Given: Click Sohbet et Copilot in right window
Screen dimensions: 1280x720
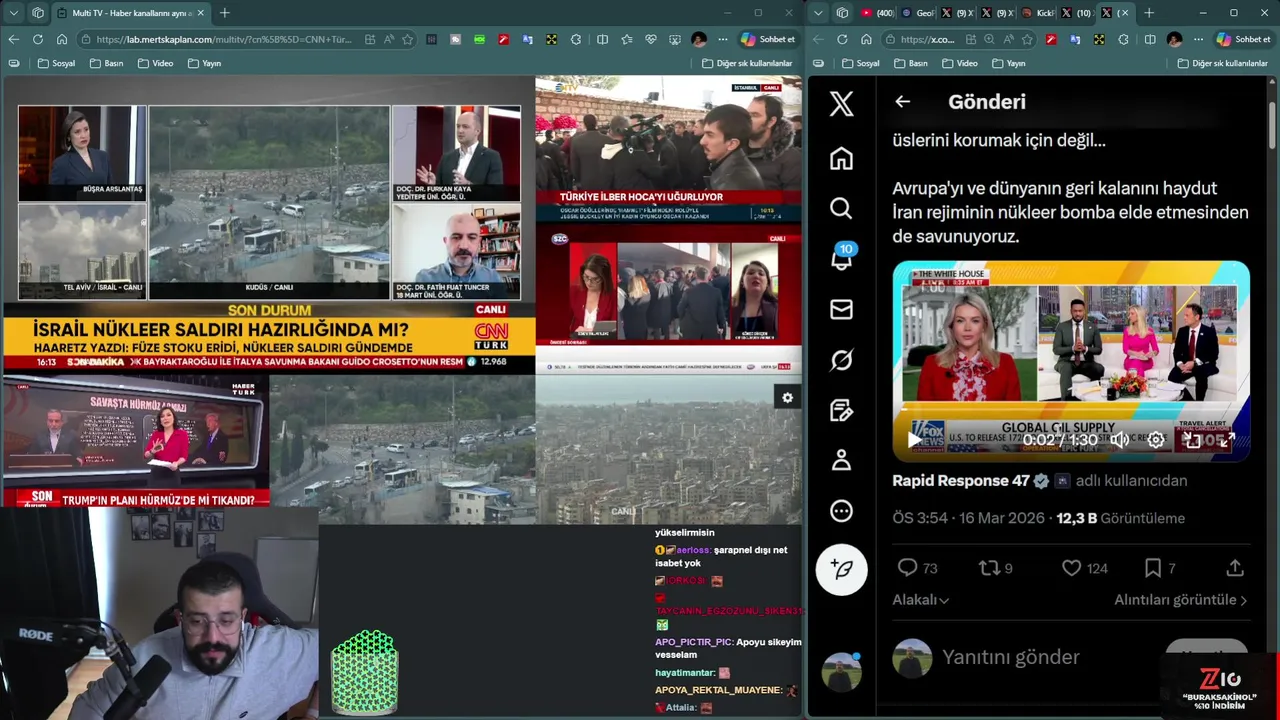Looking at the screenshot, I should tap(1243, 39).
